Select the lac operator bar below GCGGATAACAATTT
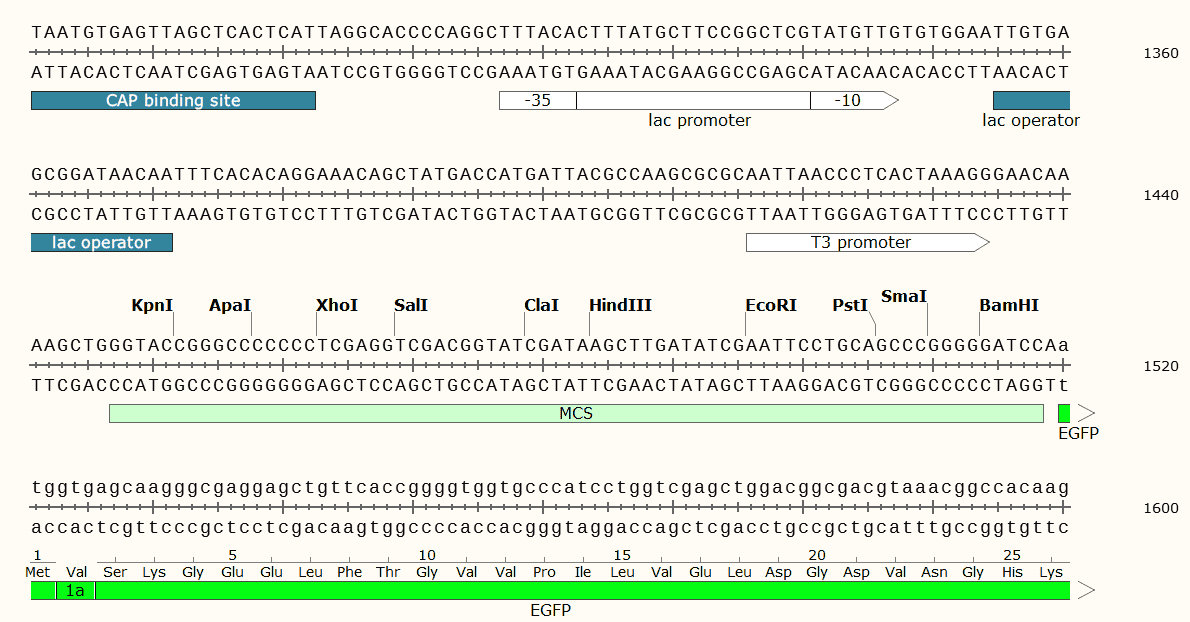1190x622 pixels. pyautogui.click(x=102, y=242)
